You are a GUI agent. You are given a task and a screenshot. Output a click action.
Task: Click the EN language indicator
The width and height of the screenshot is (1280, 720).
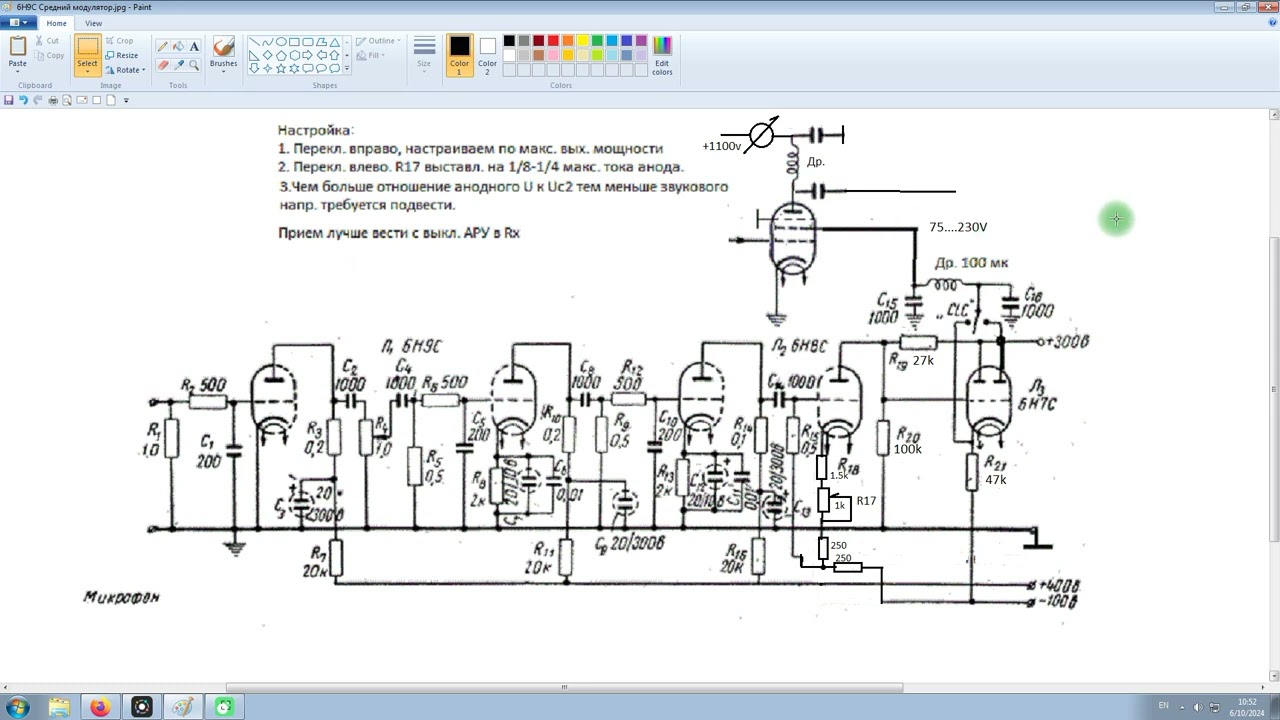click(1163, 706)
